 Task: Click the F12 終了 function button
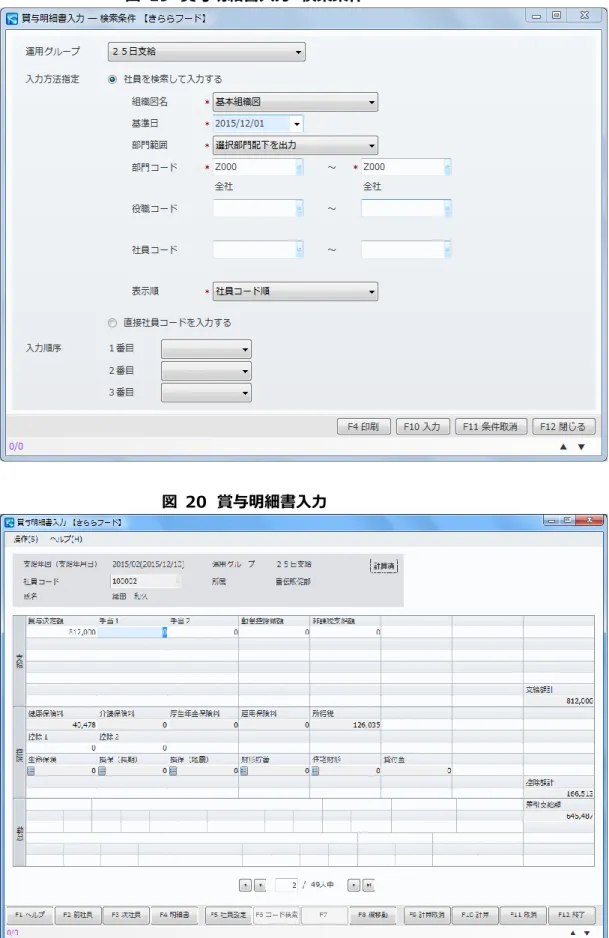pyautogui.click(x=572, y=915)
